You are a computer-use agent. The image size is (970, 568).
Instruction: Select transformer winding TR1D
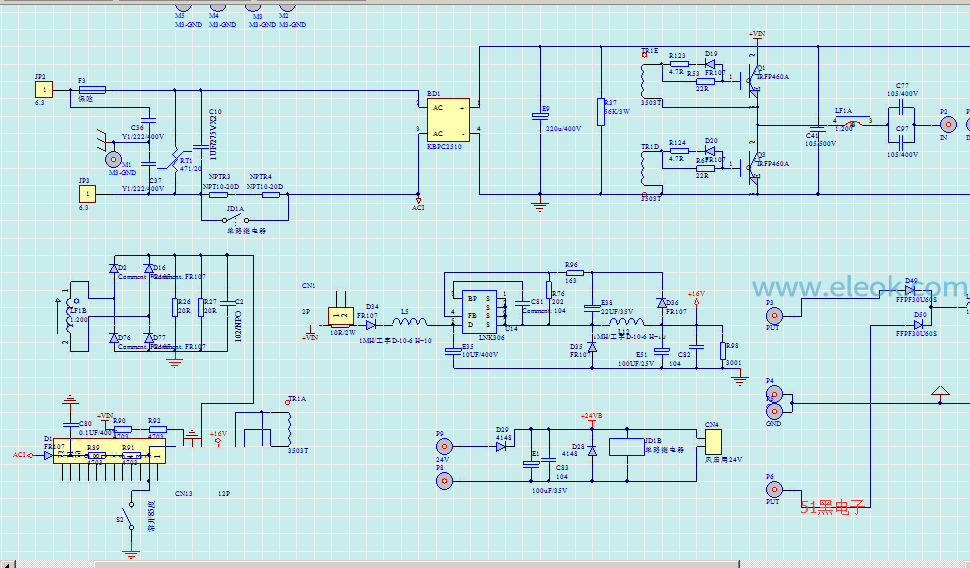tap(644, 168)
